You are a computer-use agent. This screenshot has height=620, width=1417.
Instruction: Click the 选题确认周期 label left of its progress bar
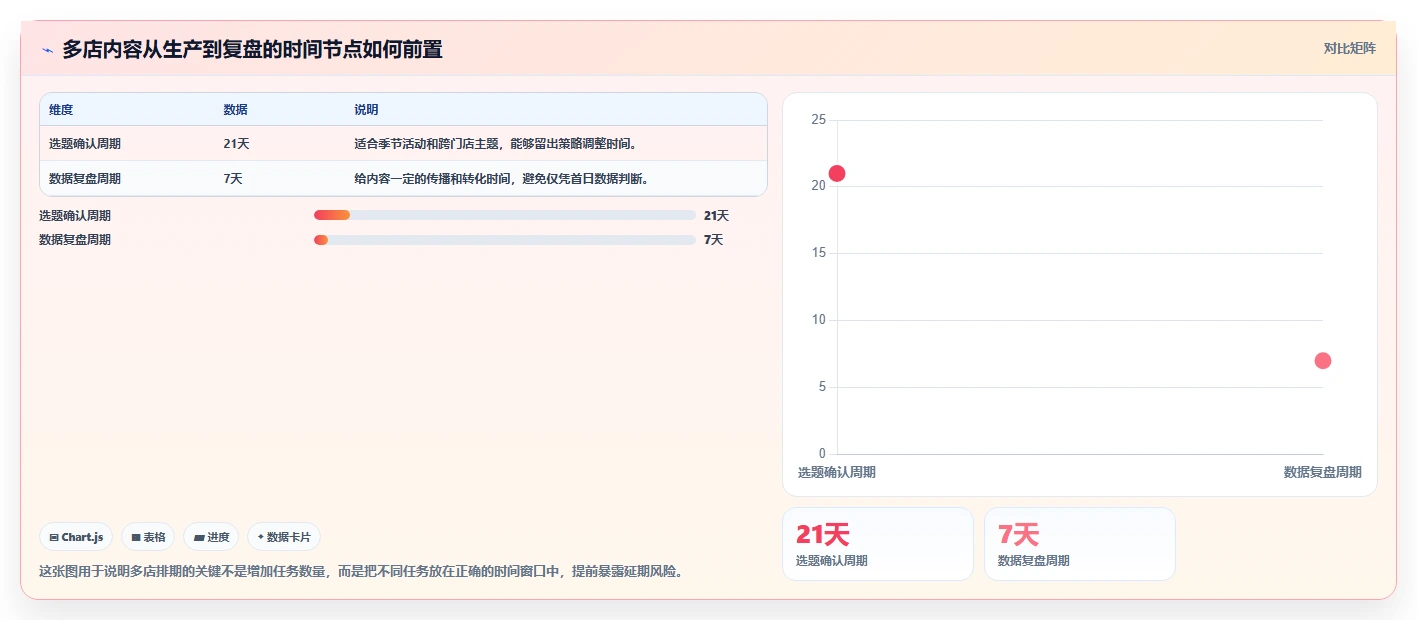click(x=75, y=215)
